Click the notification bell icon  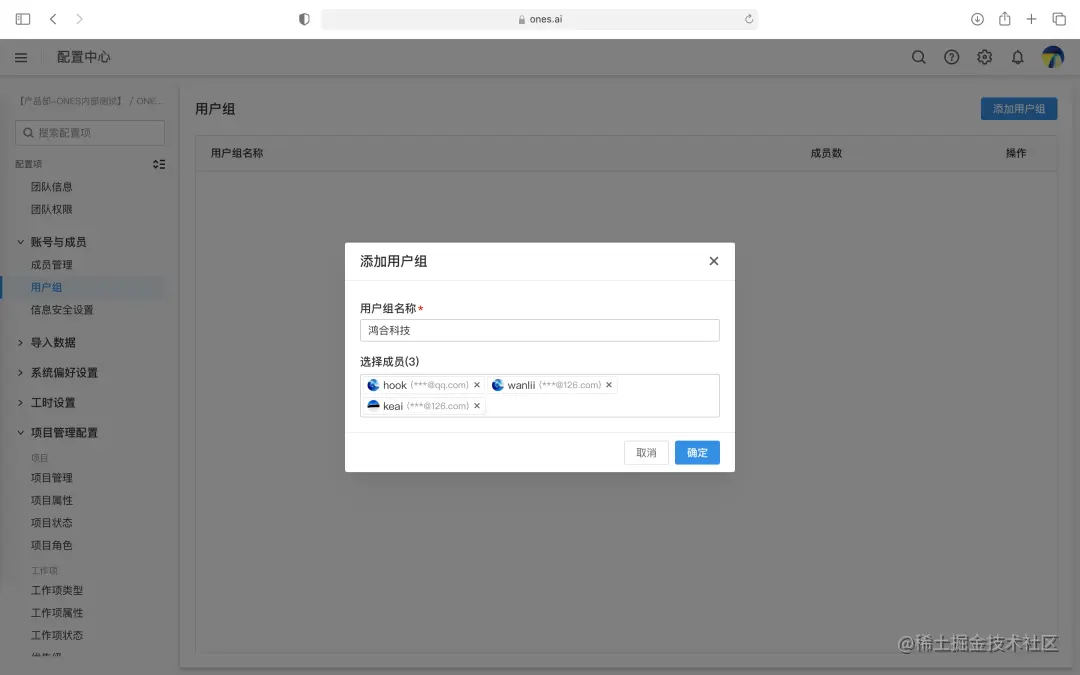pyautogui.click(x=1017, y=57)
